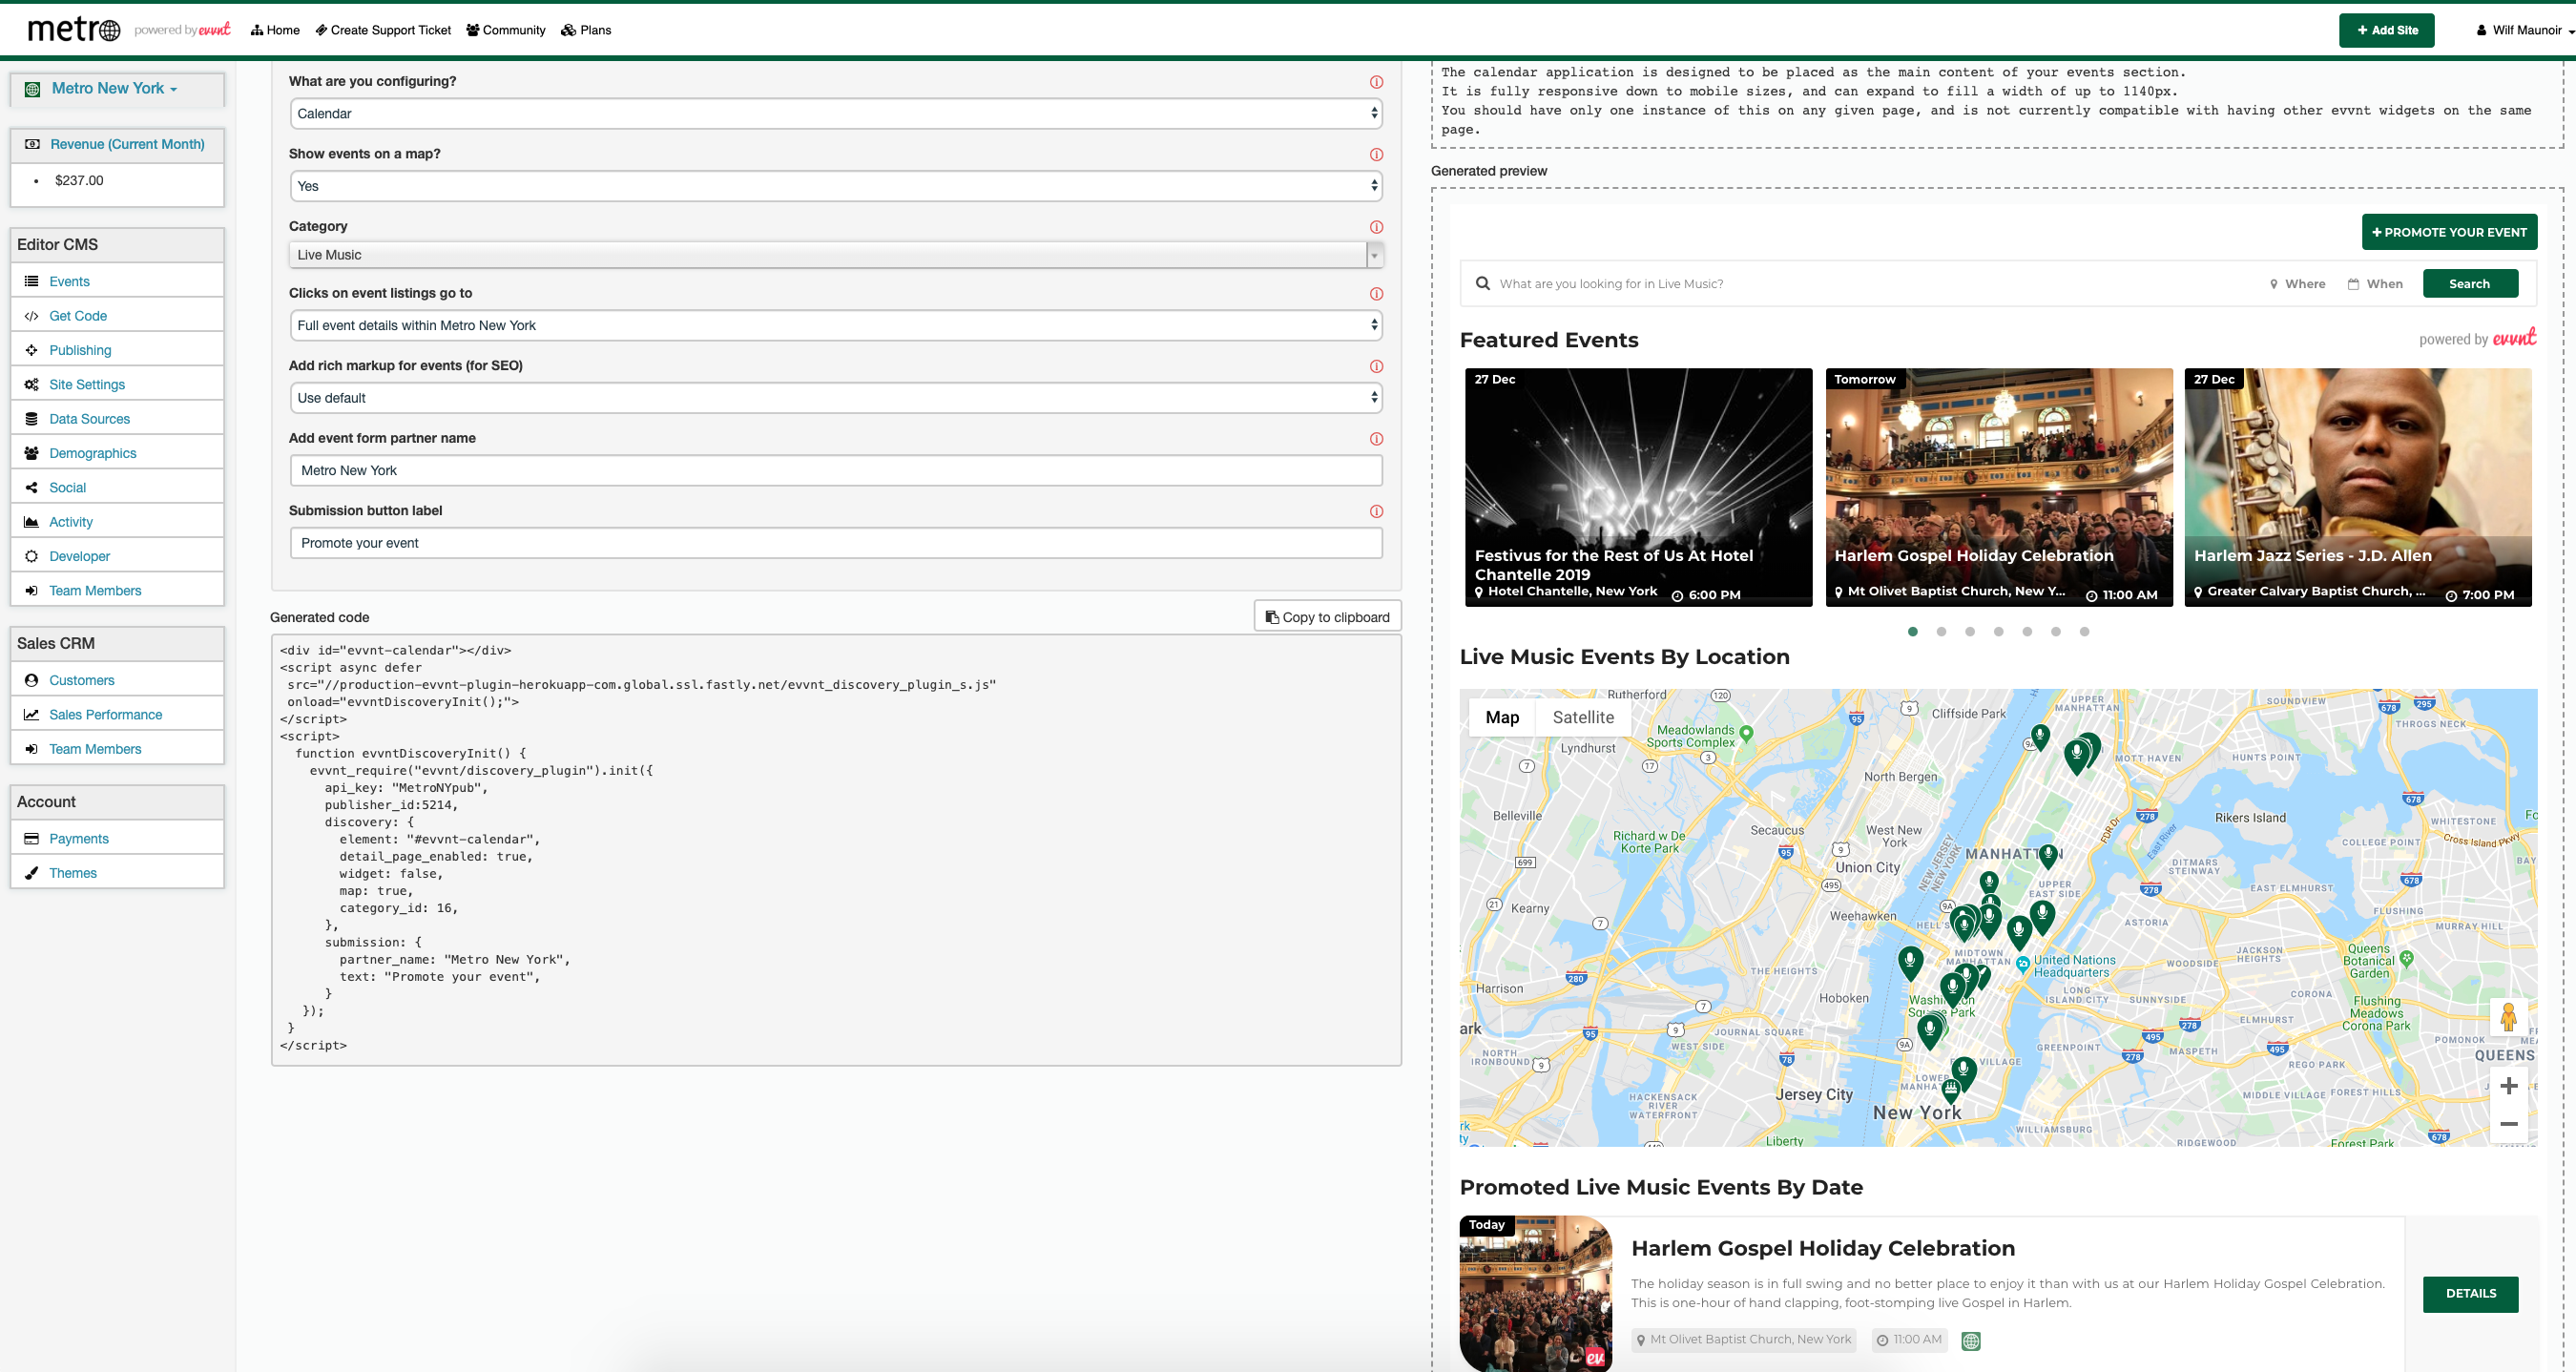This screenshot has width=2576, height=1372.
Task: Click the event marker over the Manhattan label
Action: 2048,855
